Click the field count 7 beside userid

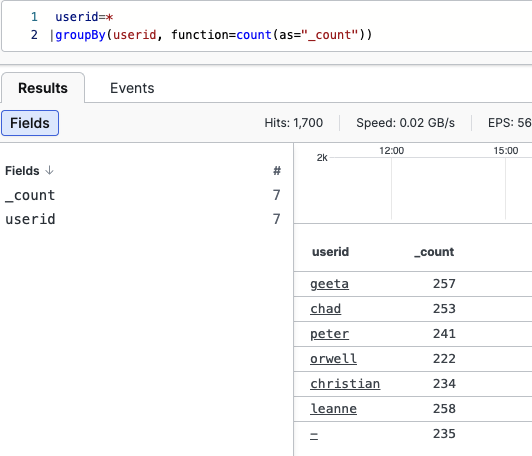(x=277, y=219)
